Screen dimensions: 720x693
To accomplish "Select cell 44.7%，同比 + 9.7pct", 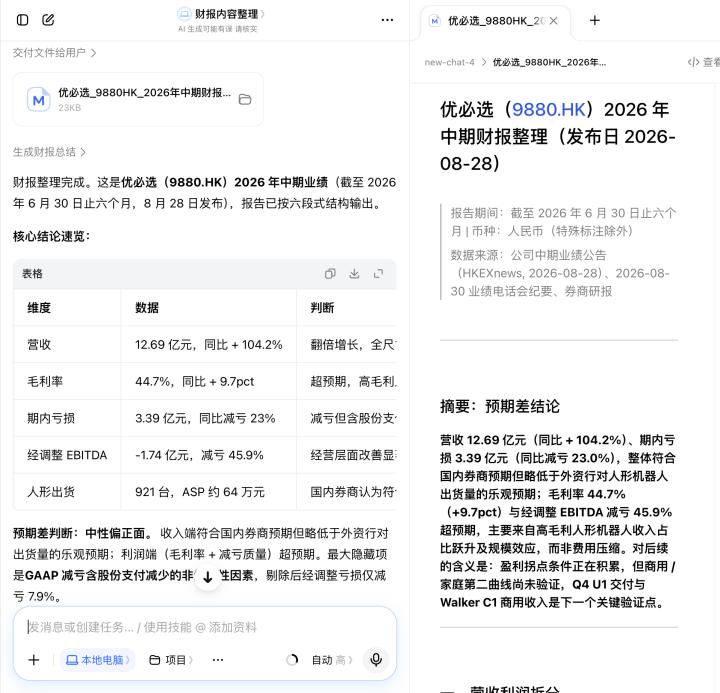I will [x=194, y=381].
